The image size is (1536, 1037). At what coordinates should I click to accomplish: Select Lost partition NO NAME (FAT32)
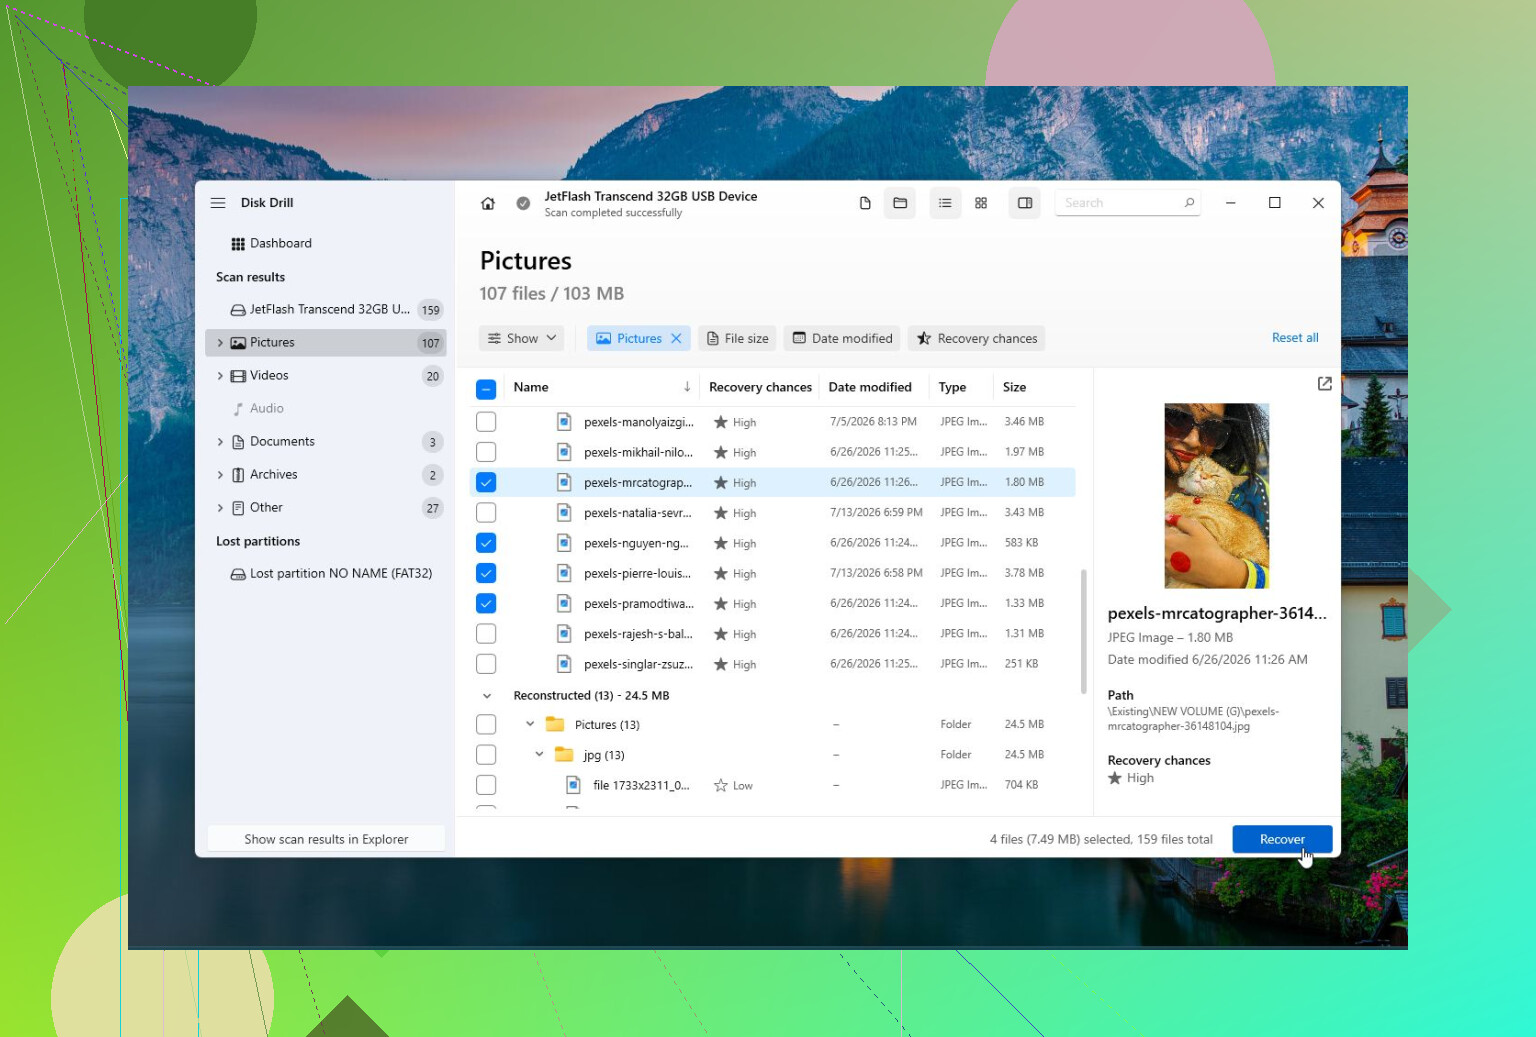coord(331,574)
